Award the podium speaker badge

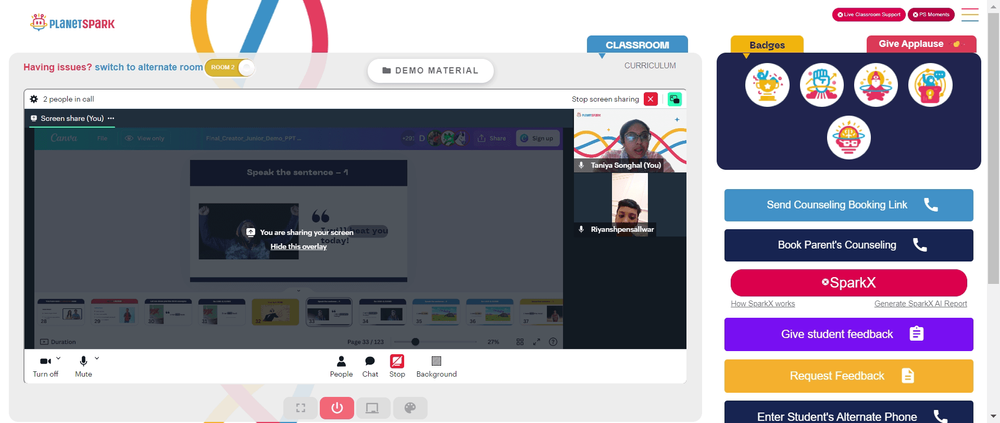pyautogui.click(x=930, y=85)
